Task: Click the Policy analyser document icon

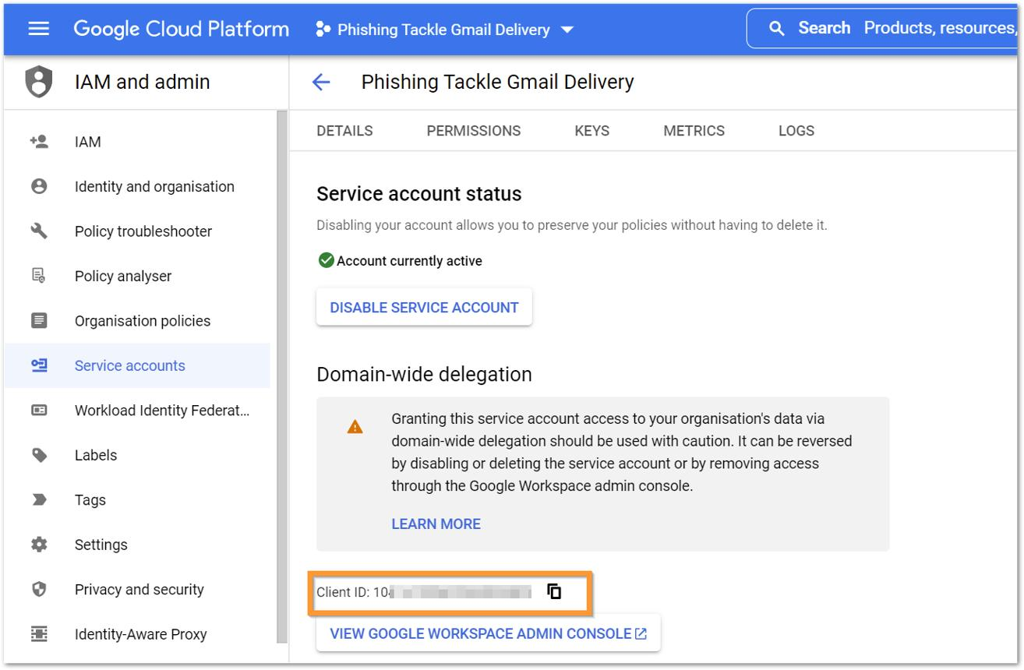Action: [x=39, y=276]
